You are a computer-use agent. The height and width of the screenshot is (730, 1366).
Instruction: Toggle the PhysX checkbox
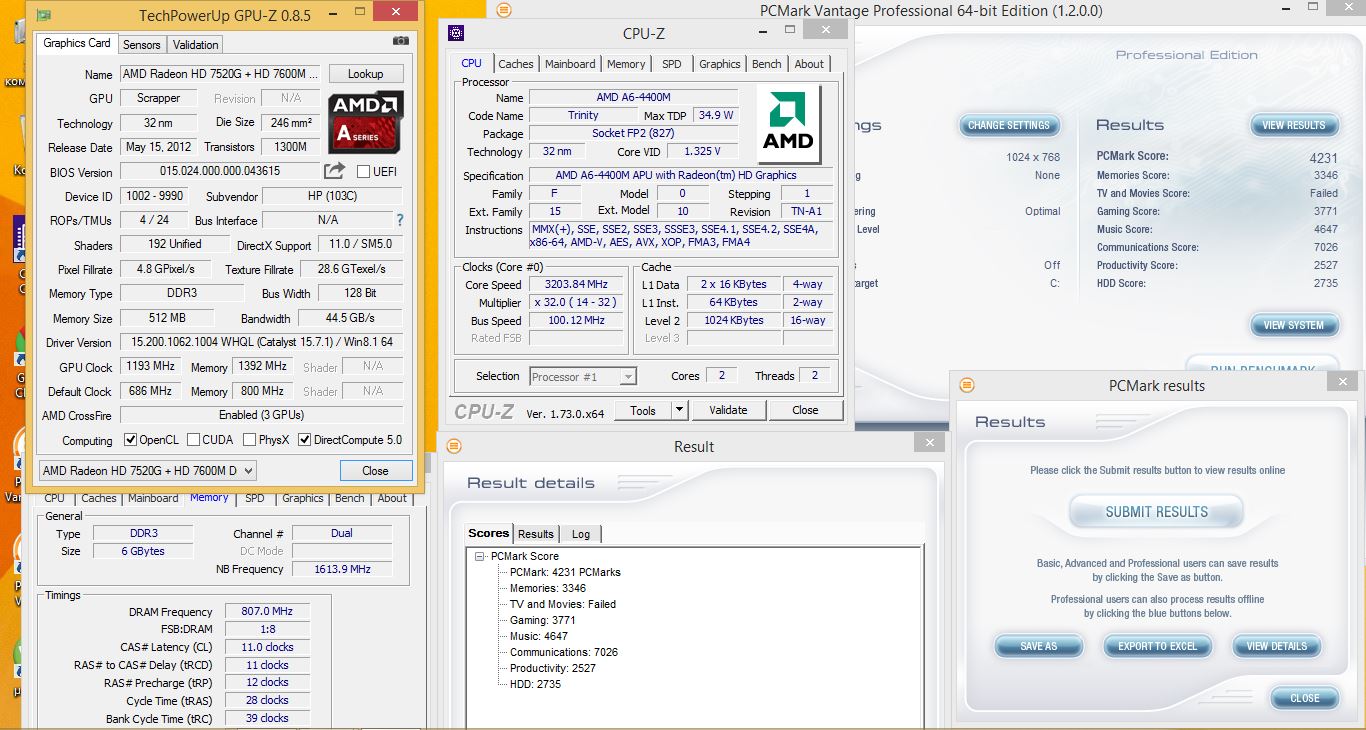pyautogui.click(x=248, y=440)
